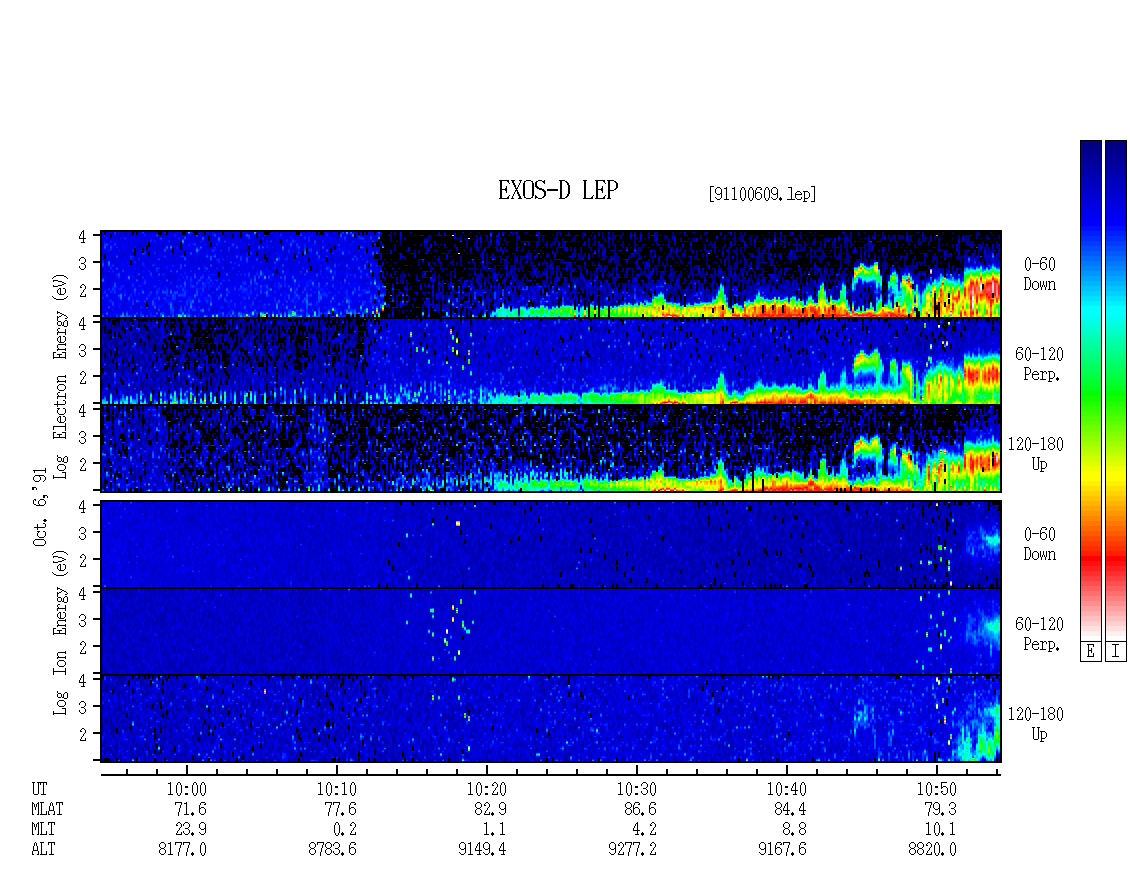Click the MLAT value 84.4

click(790, 809)
